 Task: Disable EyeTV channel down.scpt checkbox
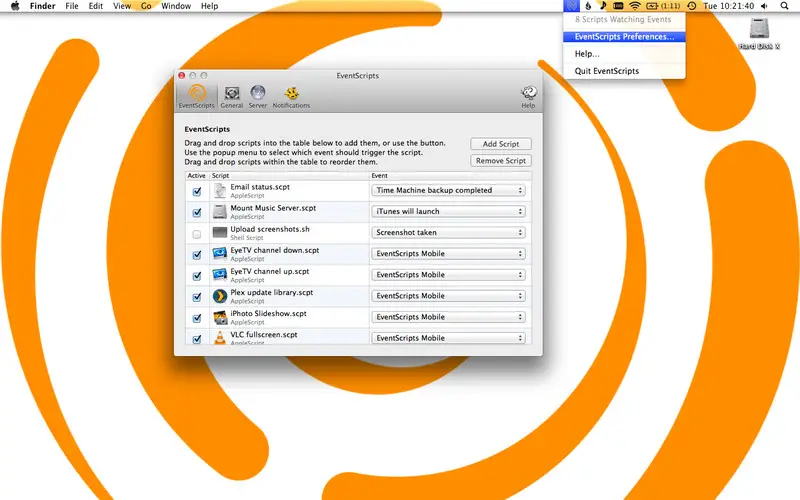pyautogui.click(x=197, y=255)
